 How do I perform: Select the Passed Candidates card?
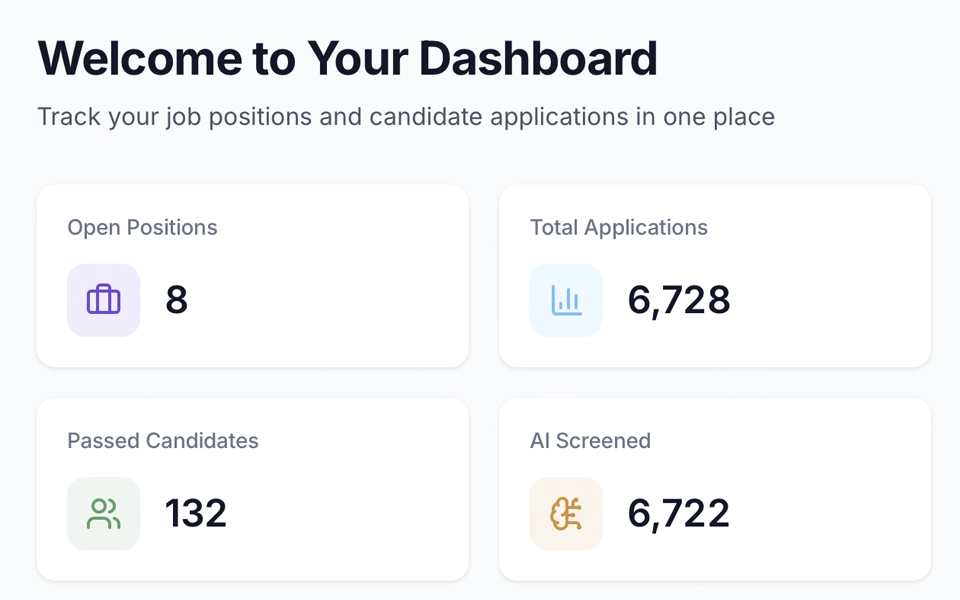pos(252,488)
